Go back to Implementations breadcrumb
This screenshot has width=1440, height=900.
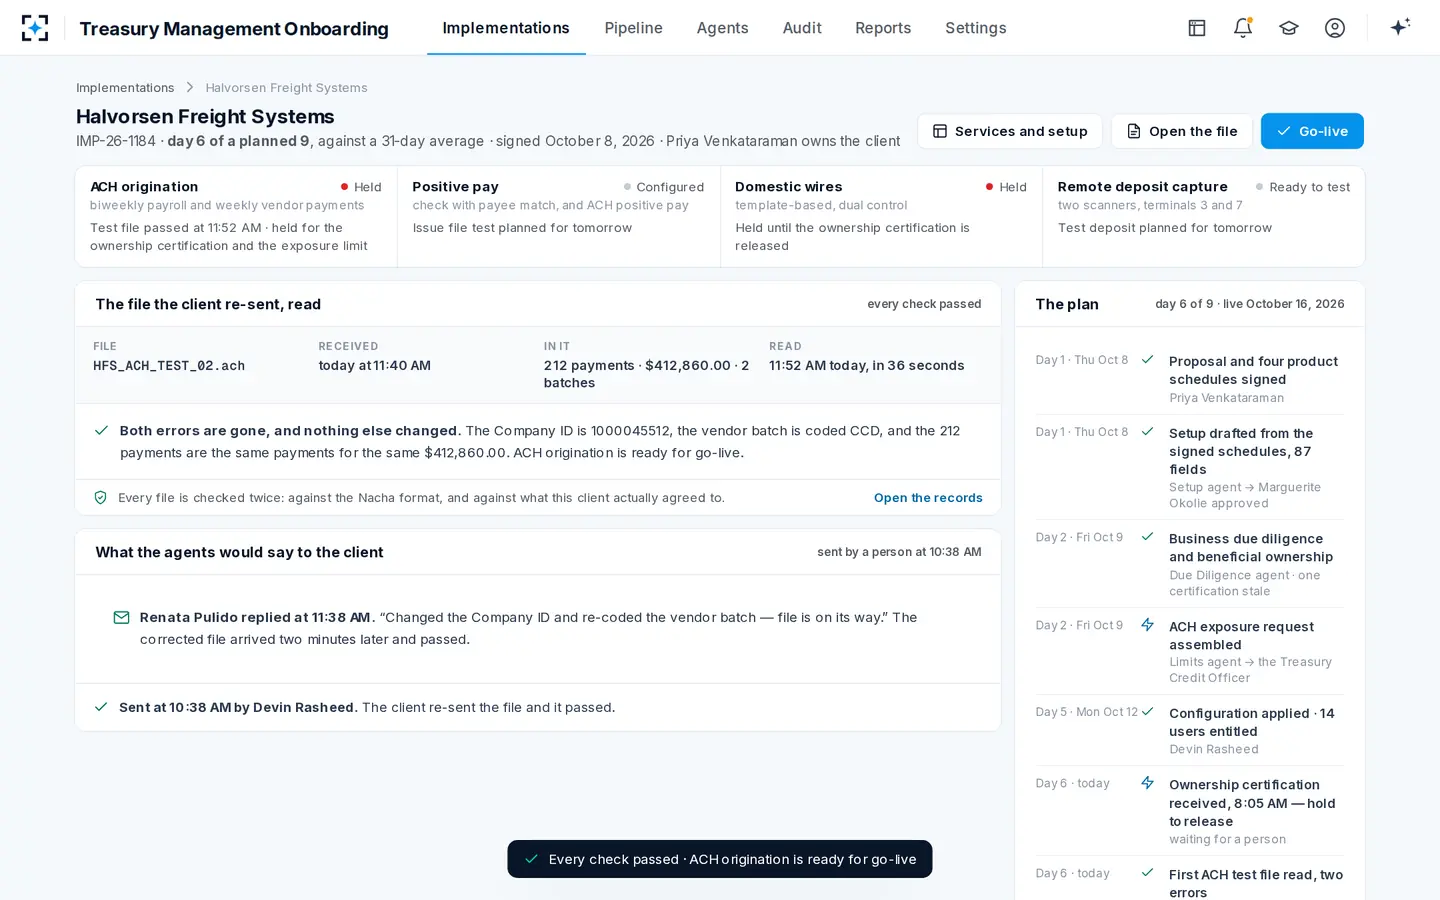125,88
